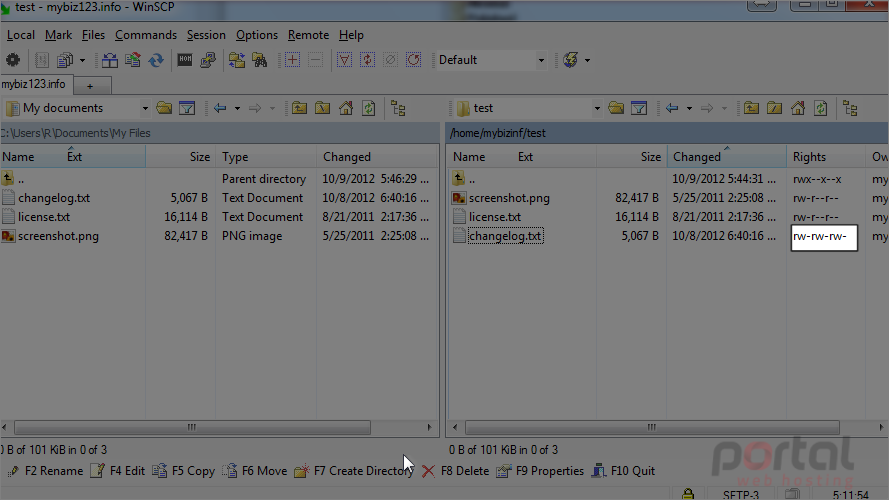Go back in local panel

220,108
